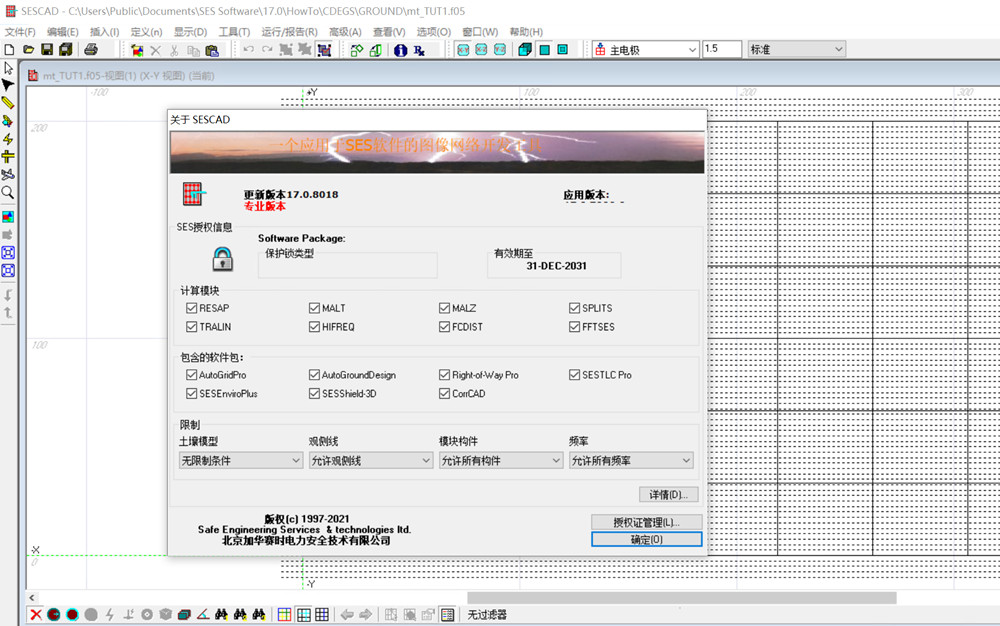1000x626 pixels.
Task: Click the multicolor shapes icon in top toolbar
Action: pyautogui.click(x=137, y=50)
